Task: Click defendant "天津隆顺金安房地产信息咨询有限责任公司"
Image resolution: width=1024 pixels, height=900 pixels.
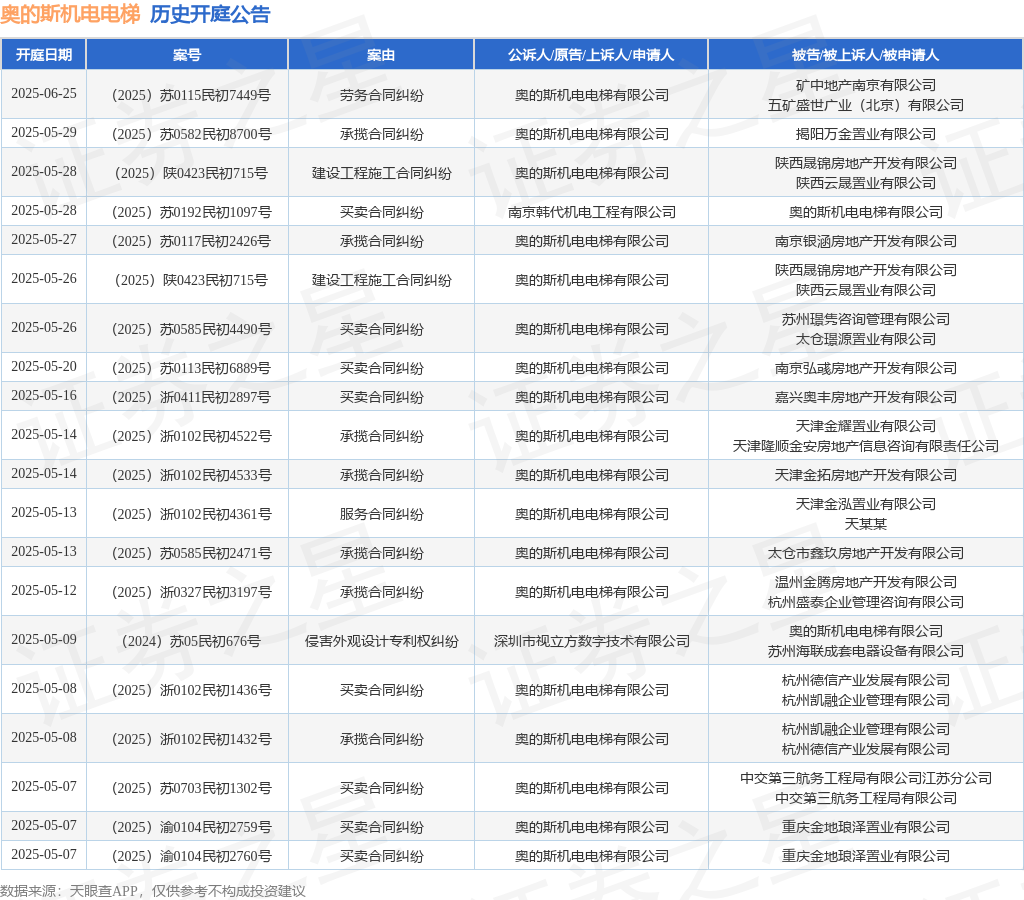Action: pyautogui.click(x=865, y=446)
